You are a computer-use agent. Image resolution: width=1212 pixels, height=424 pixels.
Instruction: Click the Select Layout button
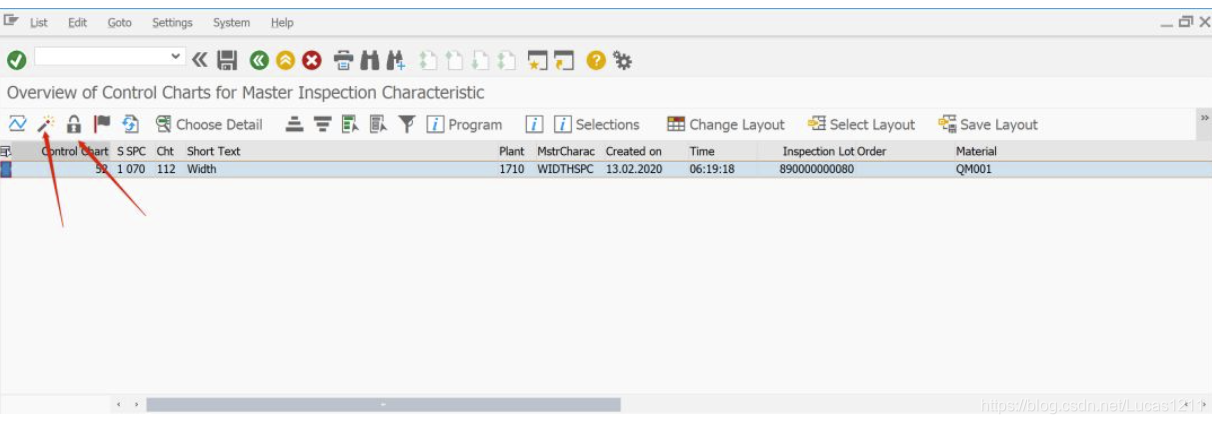862,124
